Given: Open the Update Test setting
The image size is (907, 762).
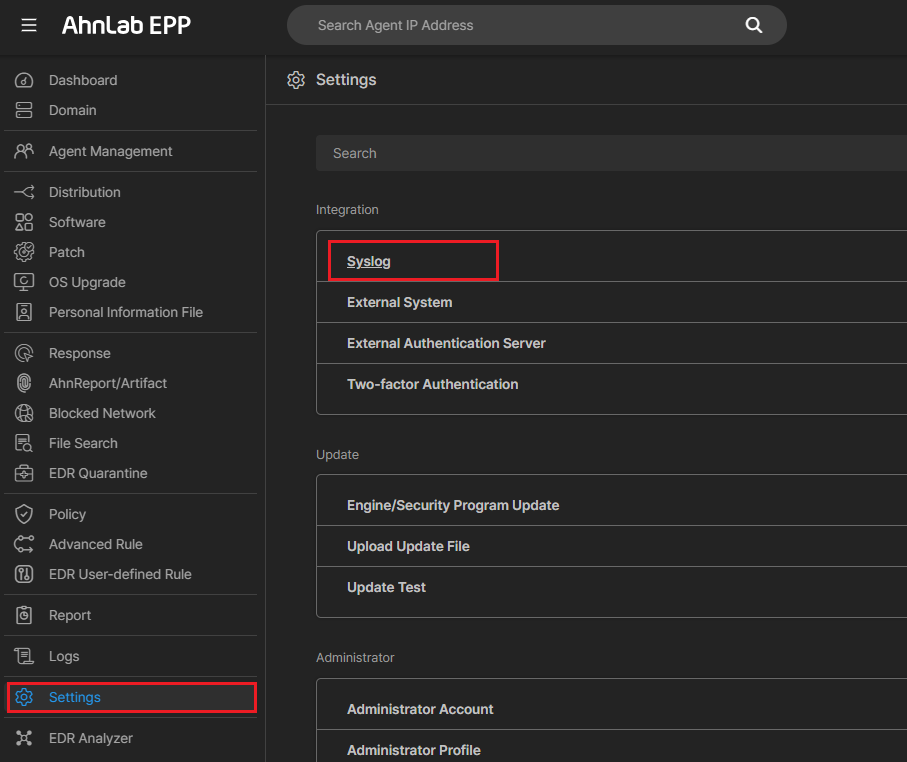Looking at the screenshot, I should coord(386,587).
